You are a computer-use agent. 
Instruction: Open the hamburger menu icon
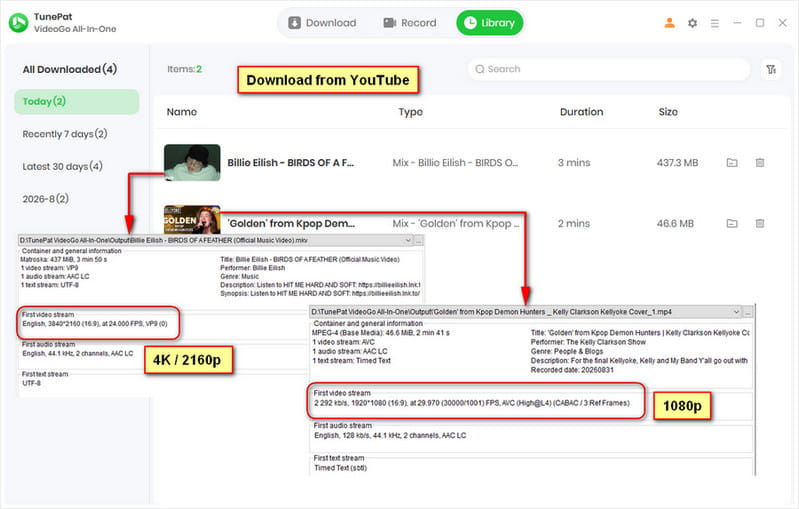(x=715, y=23)
